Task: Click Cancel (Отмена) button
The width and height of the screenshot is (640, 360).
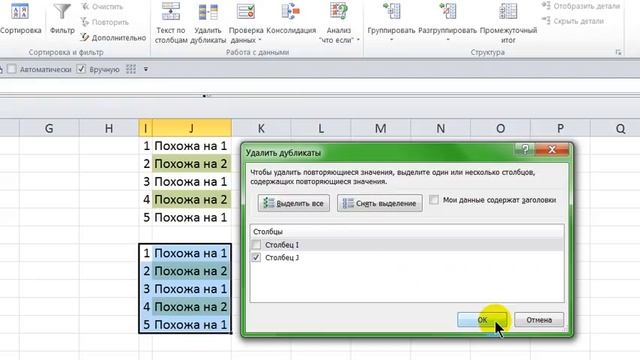Action: pos(539,320)
